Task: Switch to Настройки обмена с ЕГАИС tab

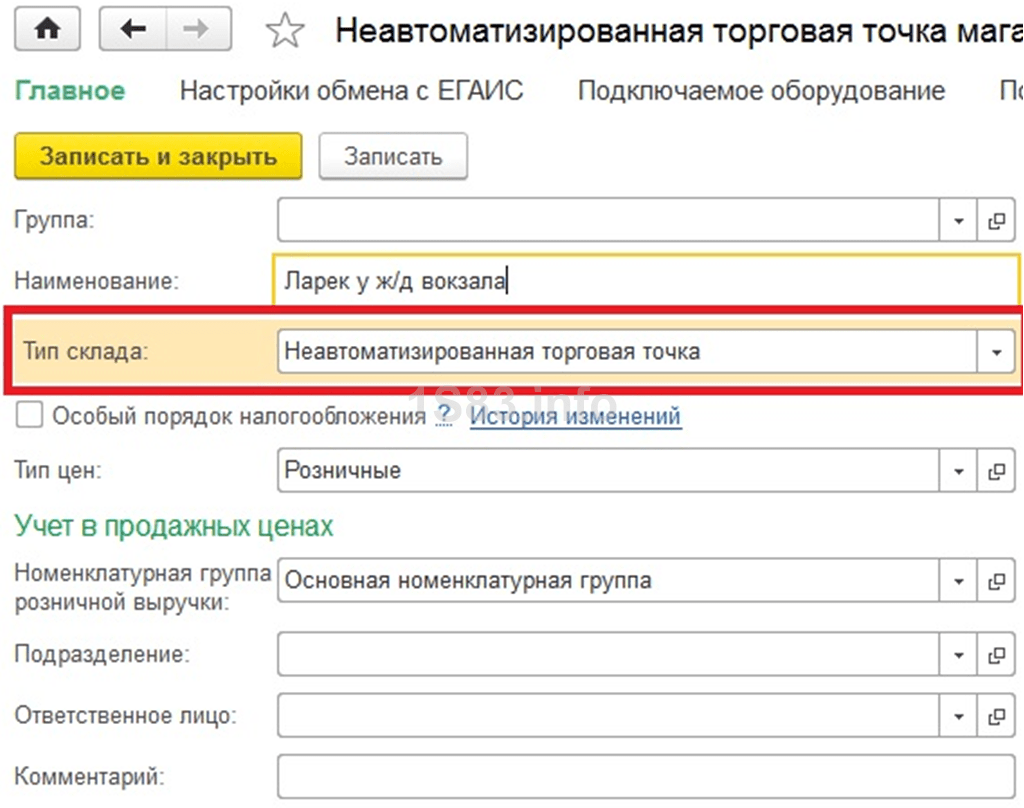Action: (x=351, y=91)
